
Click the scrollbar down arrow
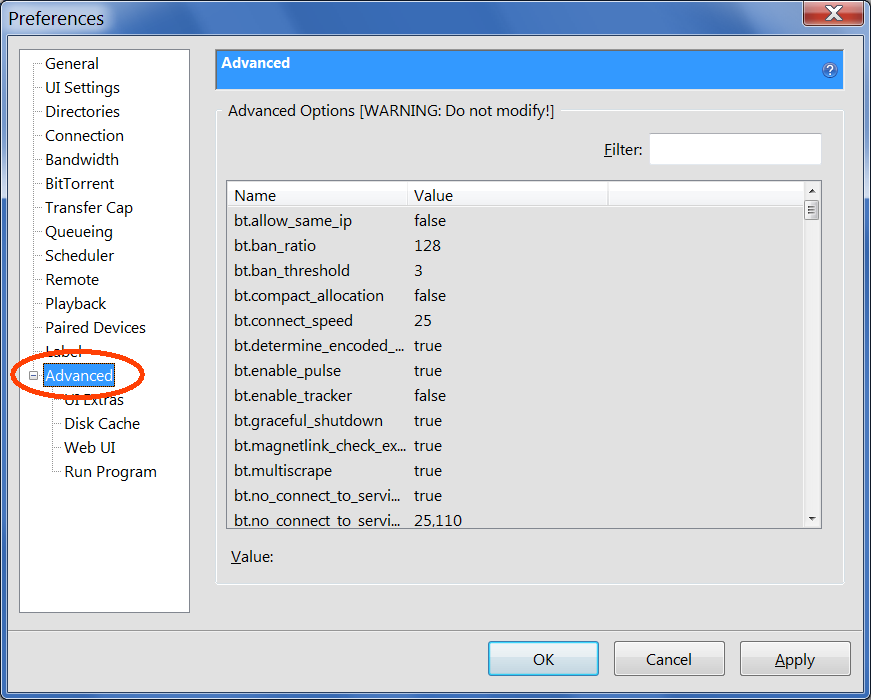(x=812, y=519)
